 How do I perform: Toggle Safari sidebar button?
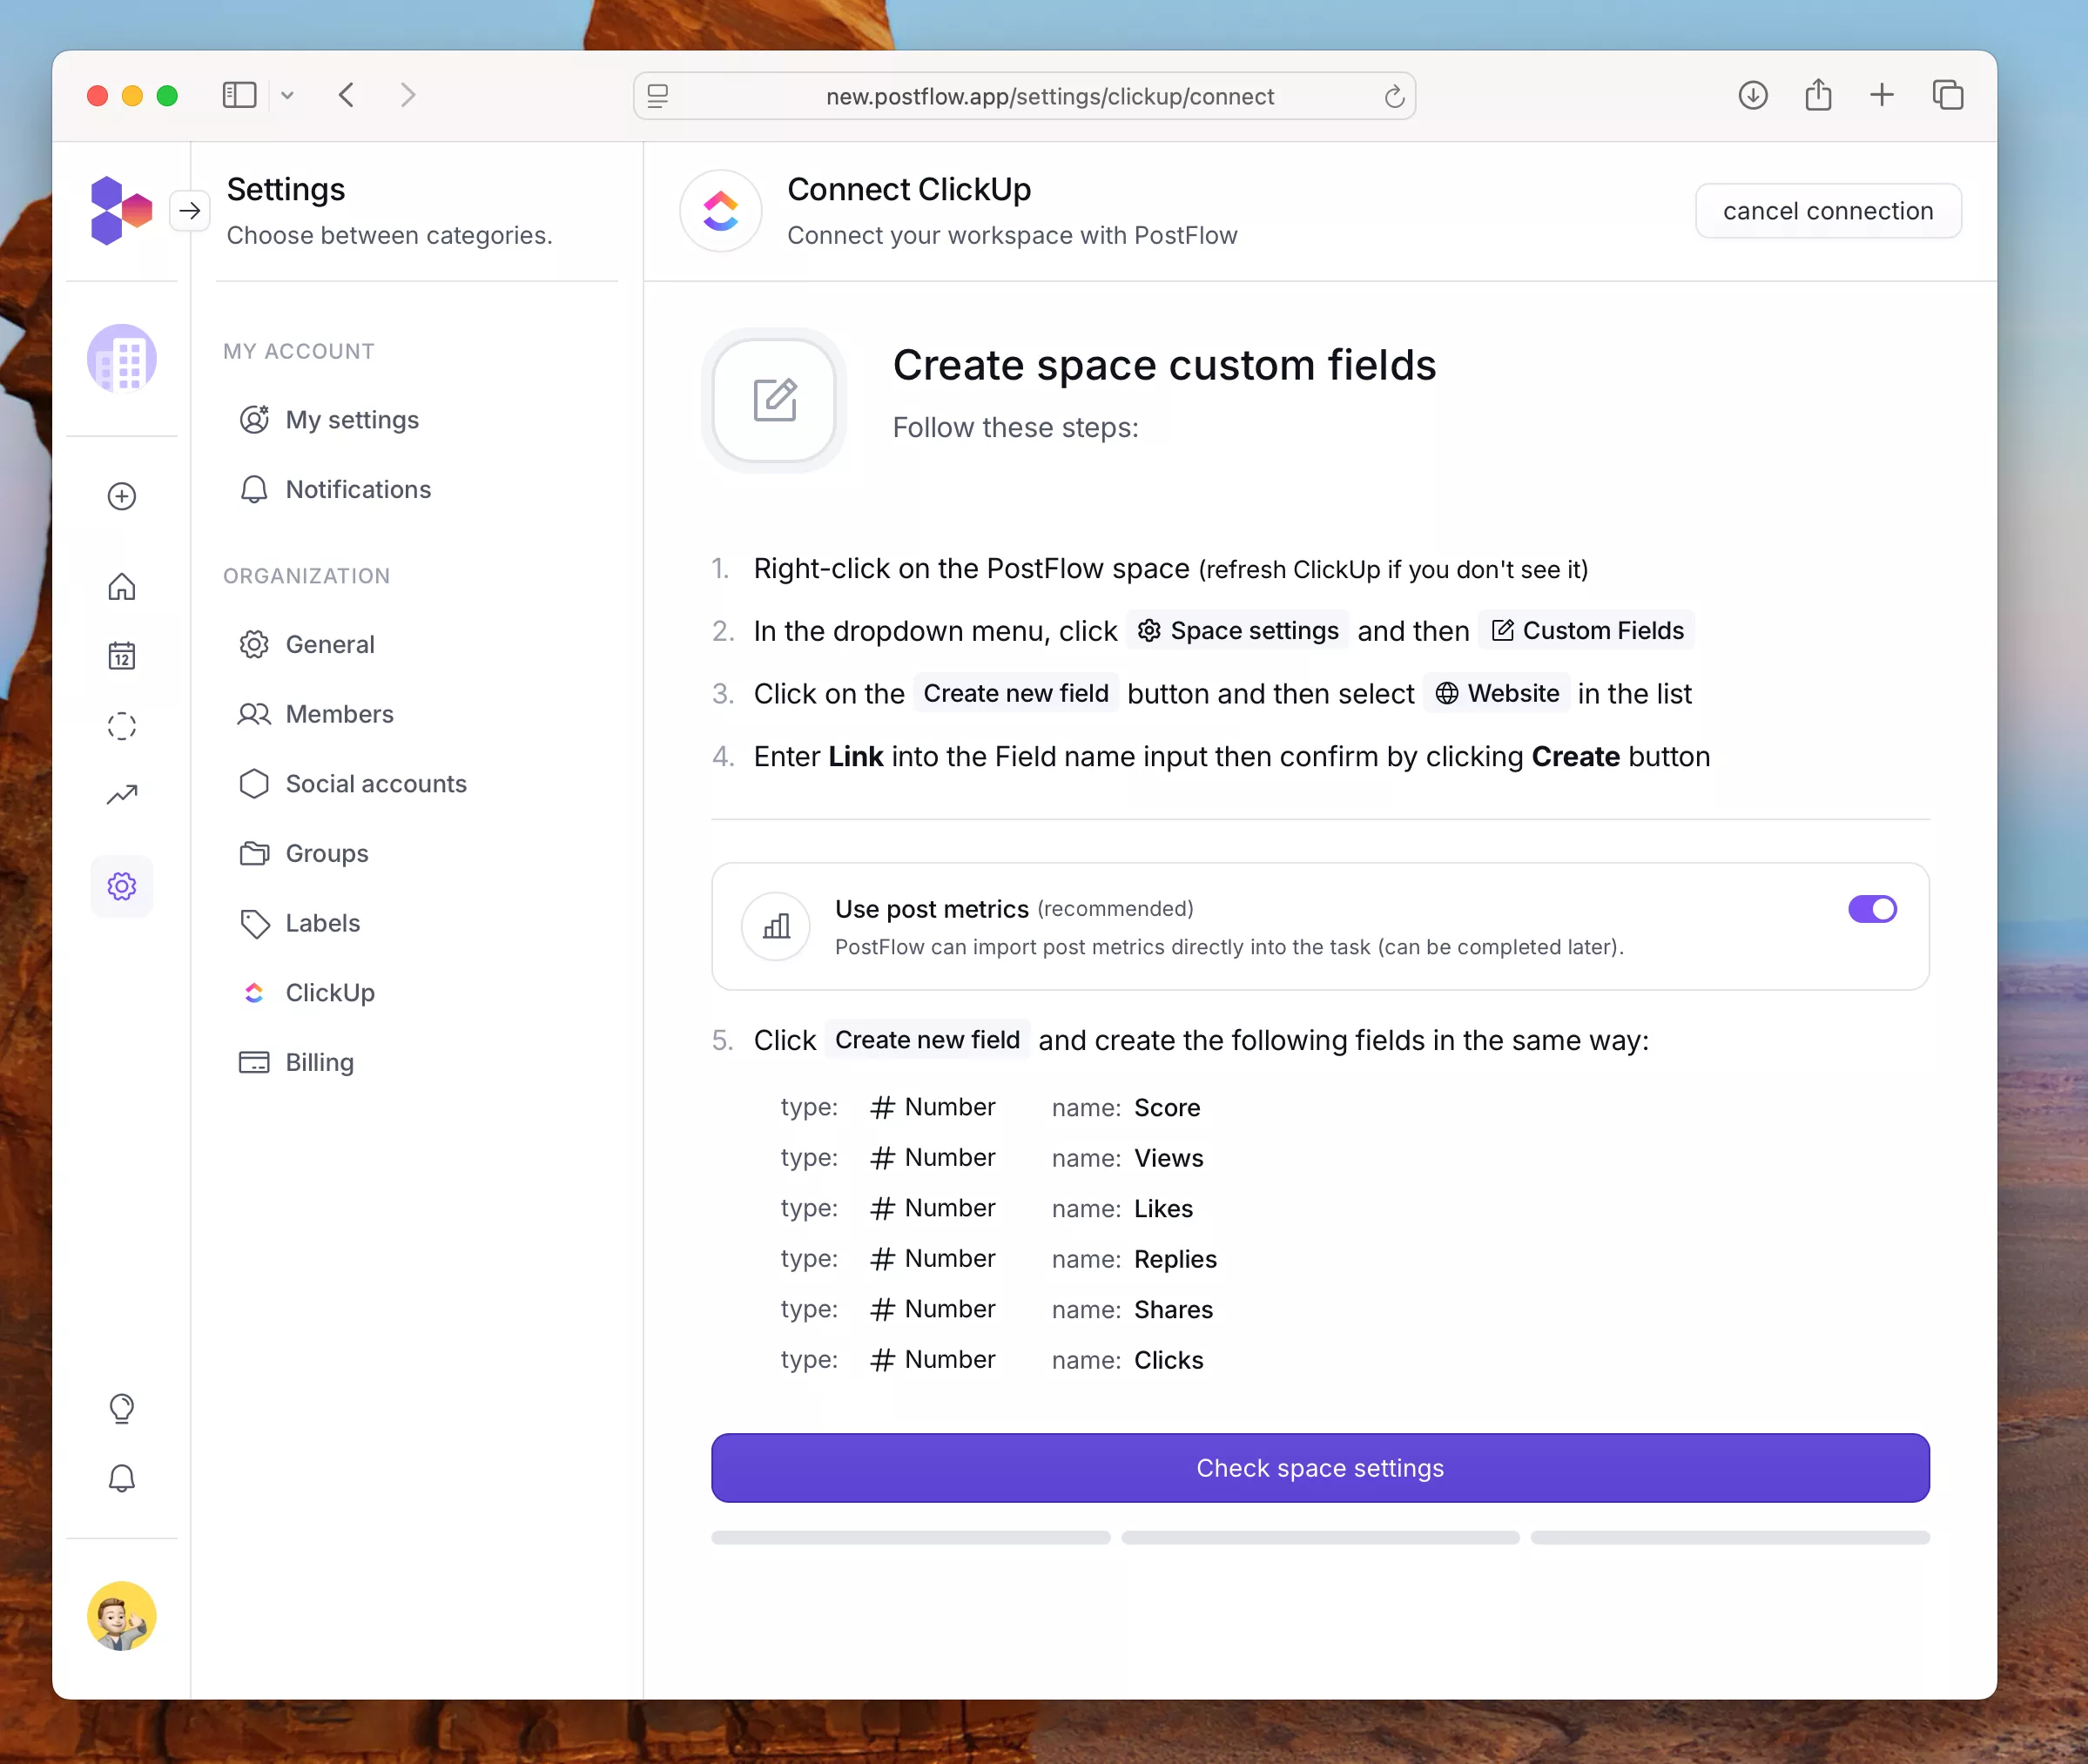point(239,96)
